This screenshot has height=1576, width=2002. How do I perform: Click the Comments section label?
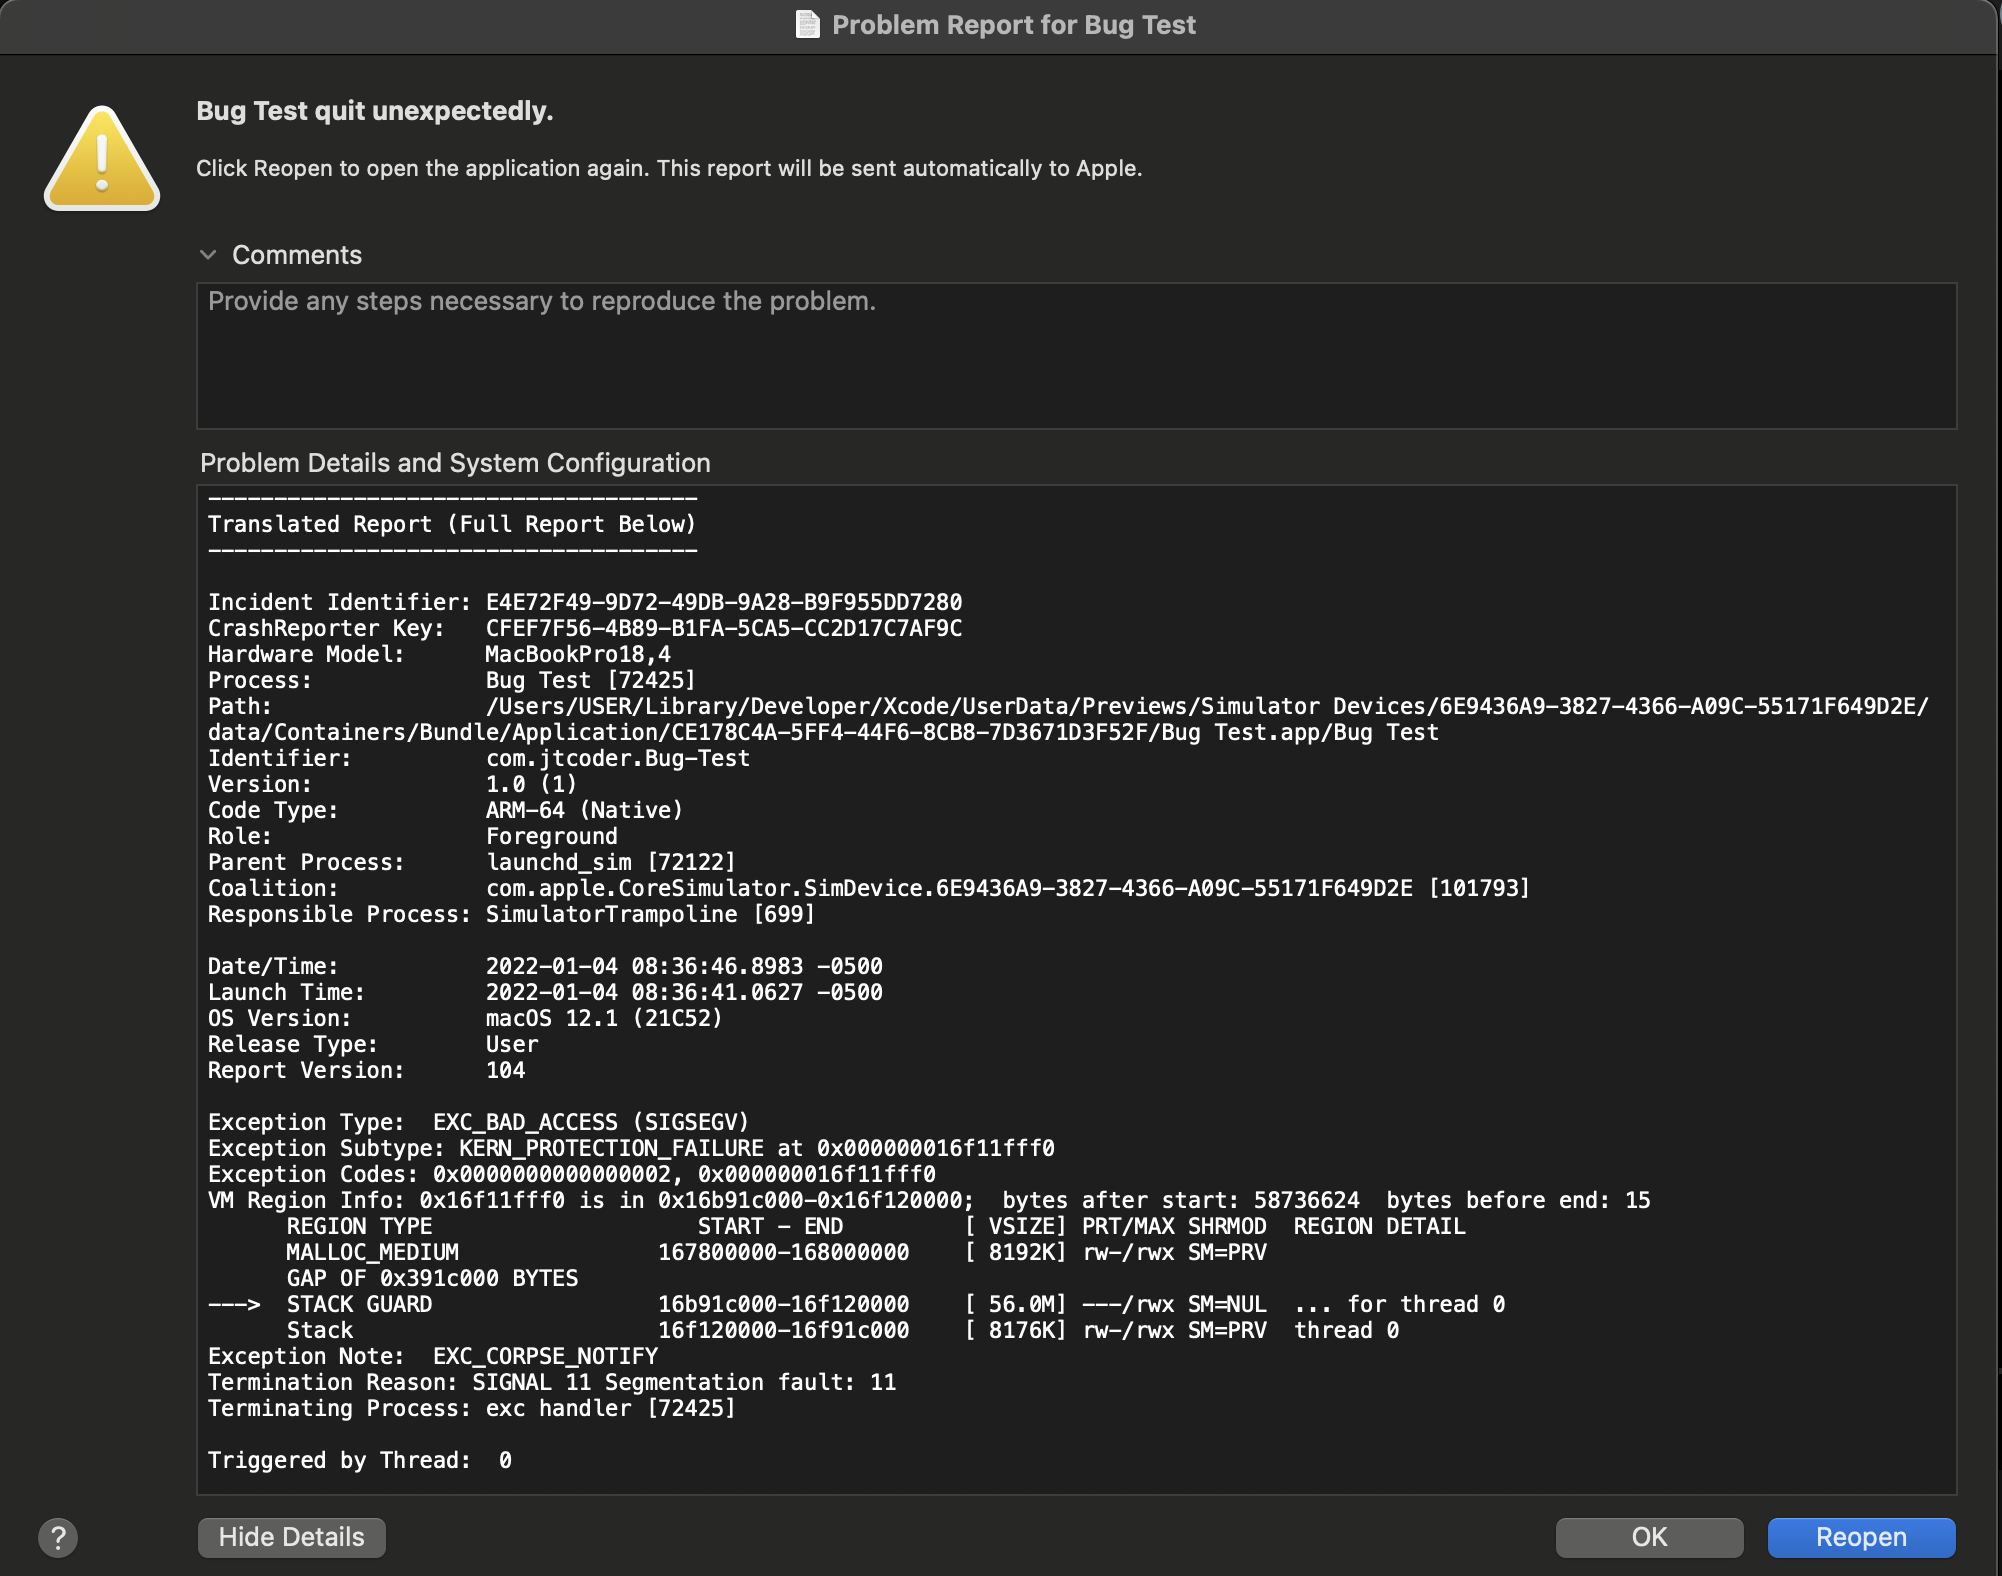click(x=297, y=255)
